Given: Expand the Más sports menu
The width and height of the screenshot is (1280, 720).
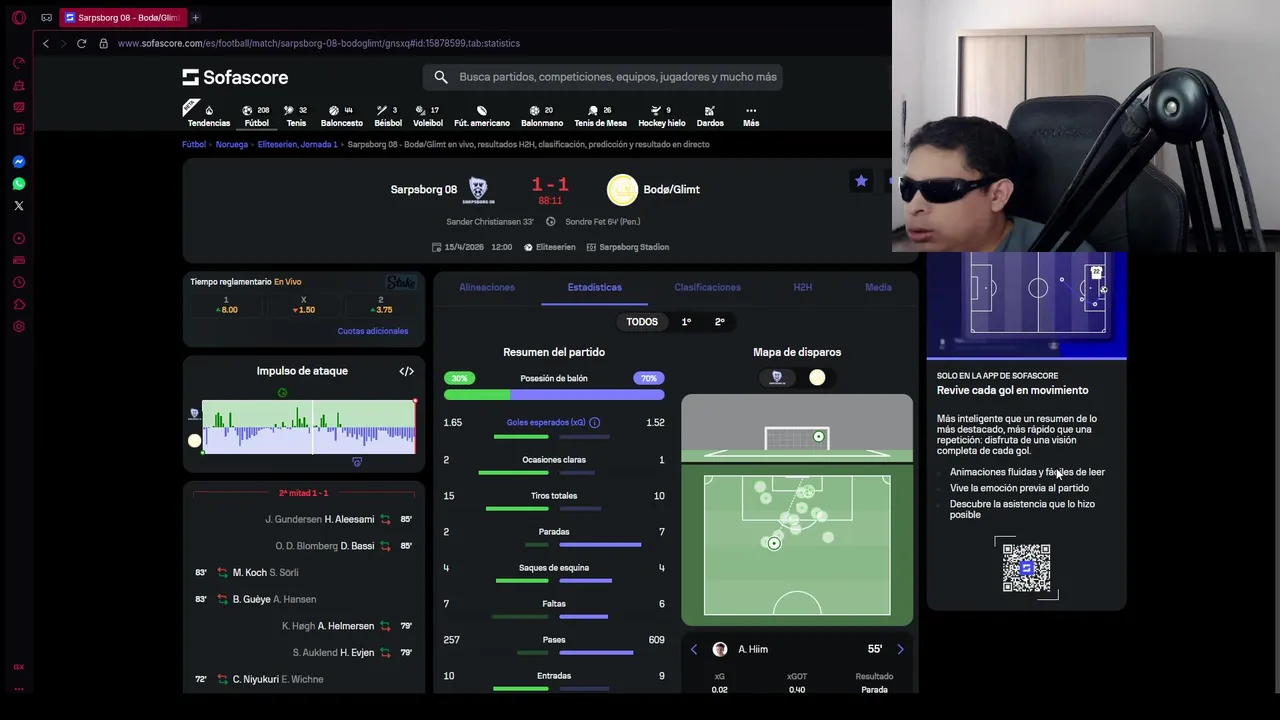Looking at the screenshot, I should [751, 116].
